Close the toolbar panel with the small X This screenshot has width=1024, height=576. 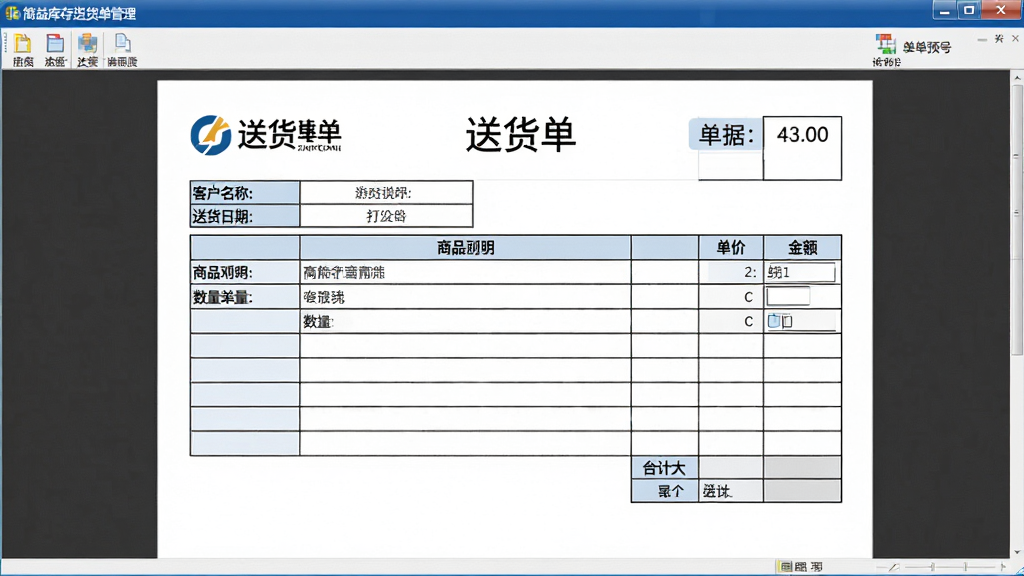point(1015,39)
